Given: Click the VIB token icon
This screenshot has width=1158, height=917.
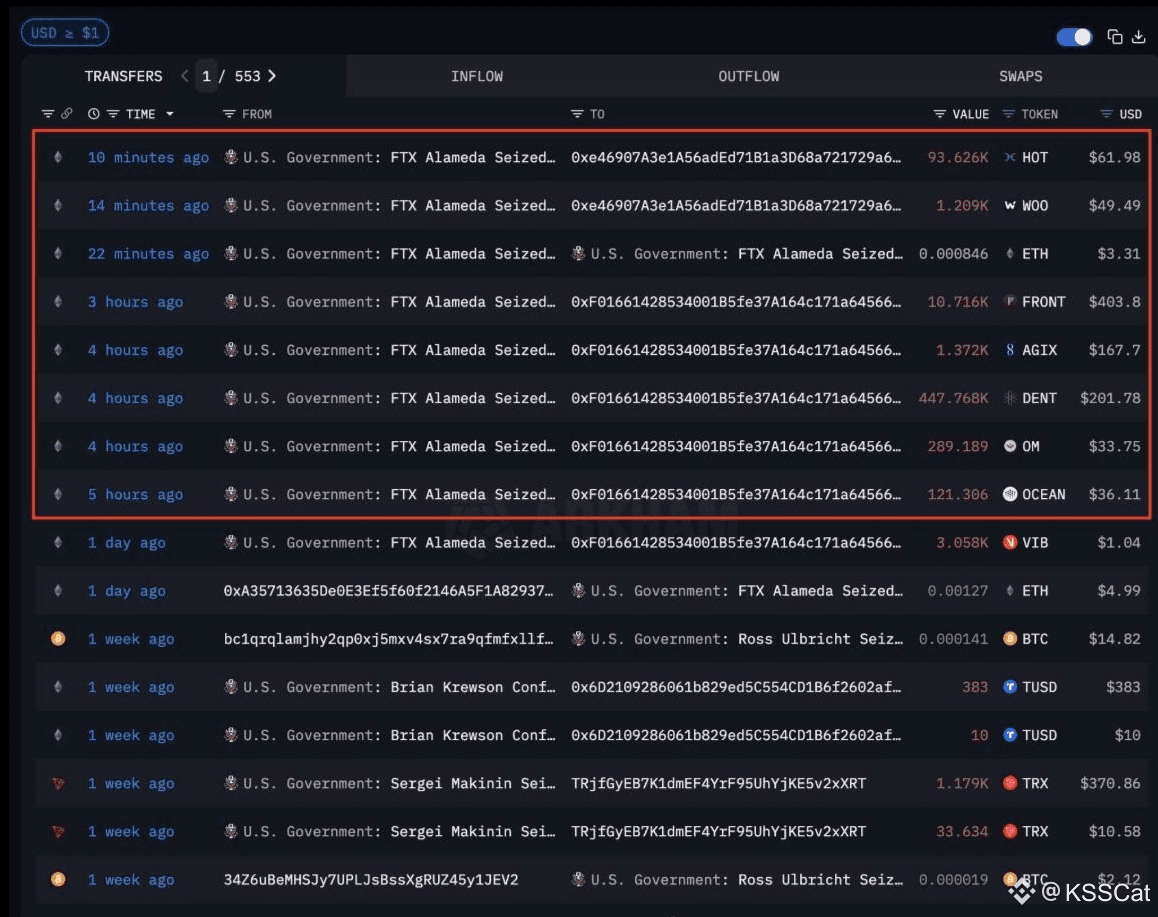Looking at the screenshot, I should tap(1010, 543).
